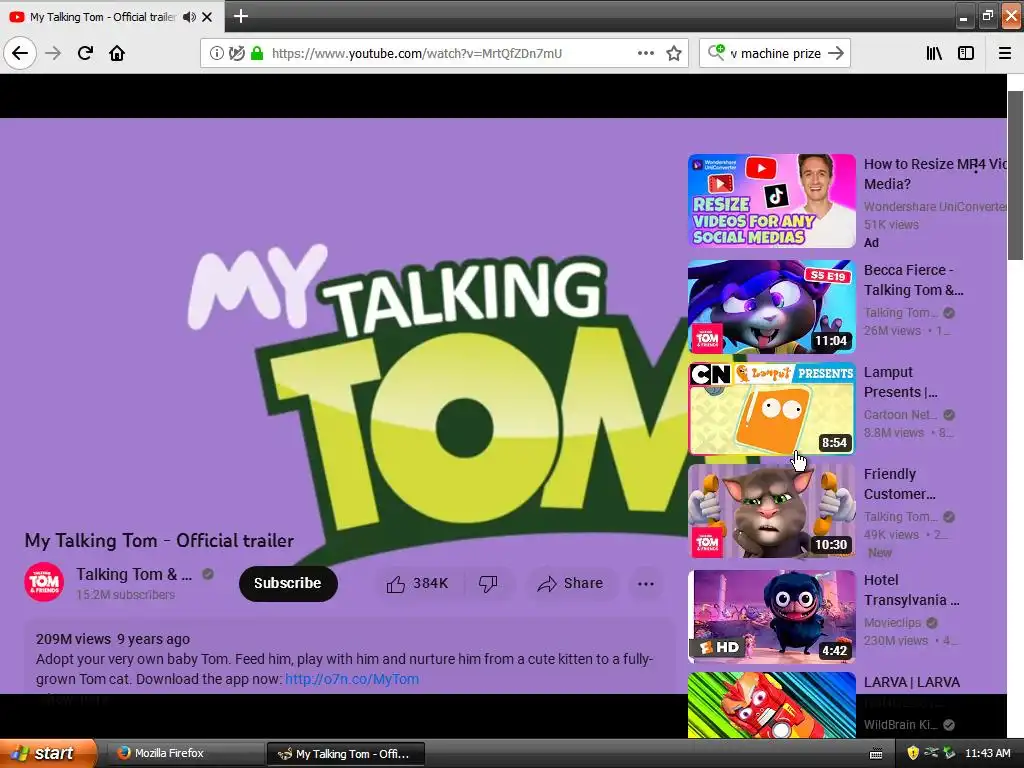Share the video via Share button
Screen dimensions: 1024x768
coord(570,583)
